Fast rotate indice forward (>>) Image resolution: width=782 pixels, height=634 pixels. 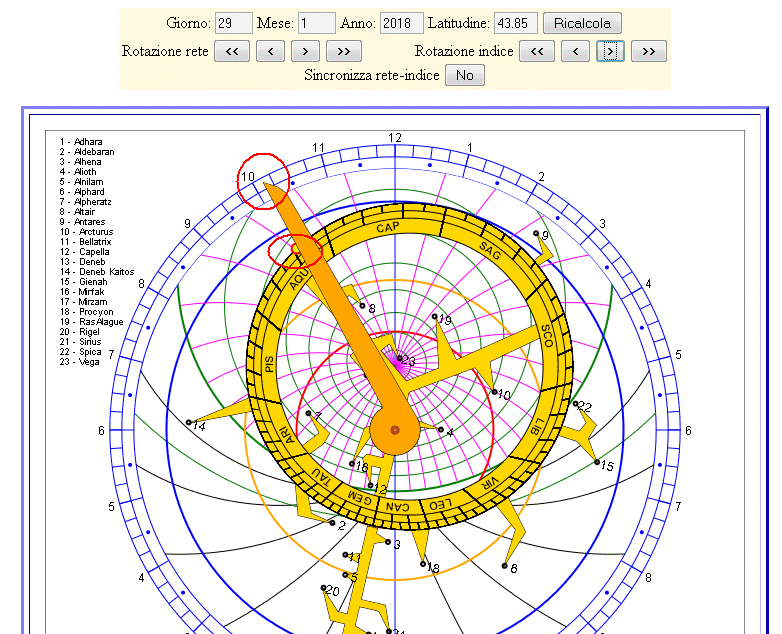pos(648,51)
